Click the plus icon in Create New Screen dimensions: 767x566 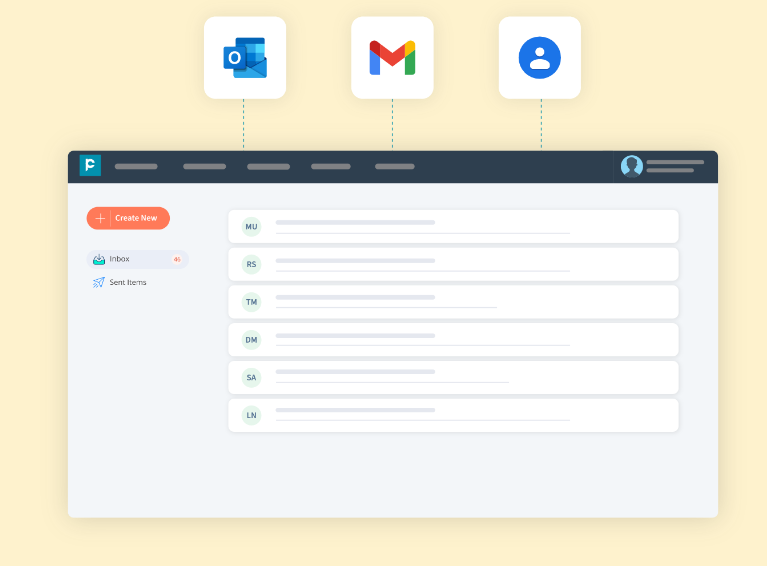(100, 218)
